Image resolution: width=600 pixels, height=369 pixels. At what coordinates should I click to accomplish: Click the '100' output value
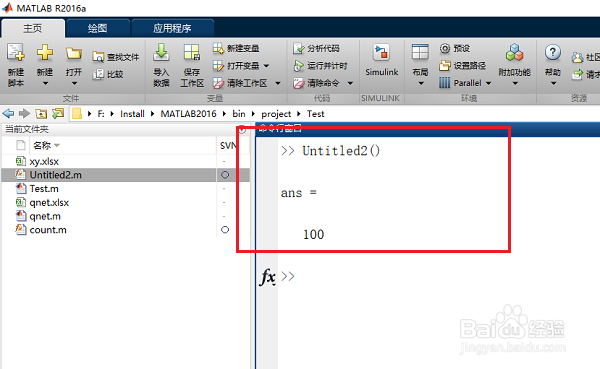pos(313,234)
